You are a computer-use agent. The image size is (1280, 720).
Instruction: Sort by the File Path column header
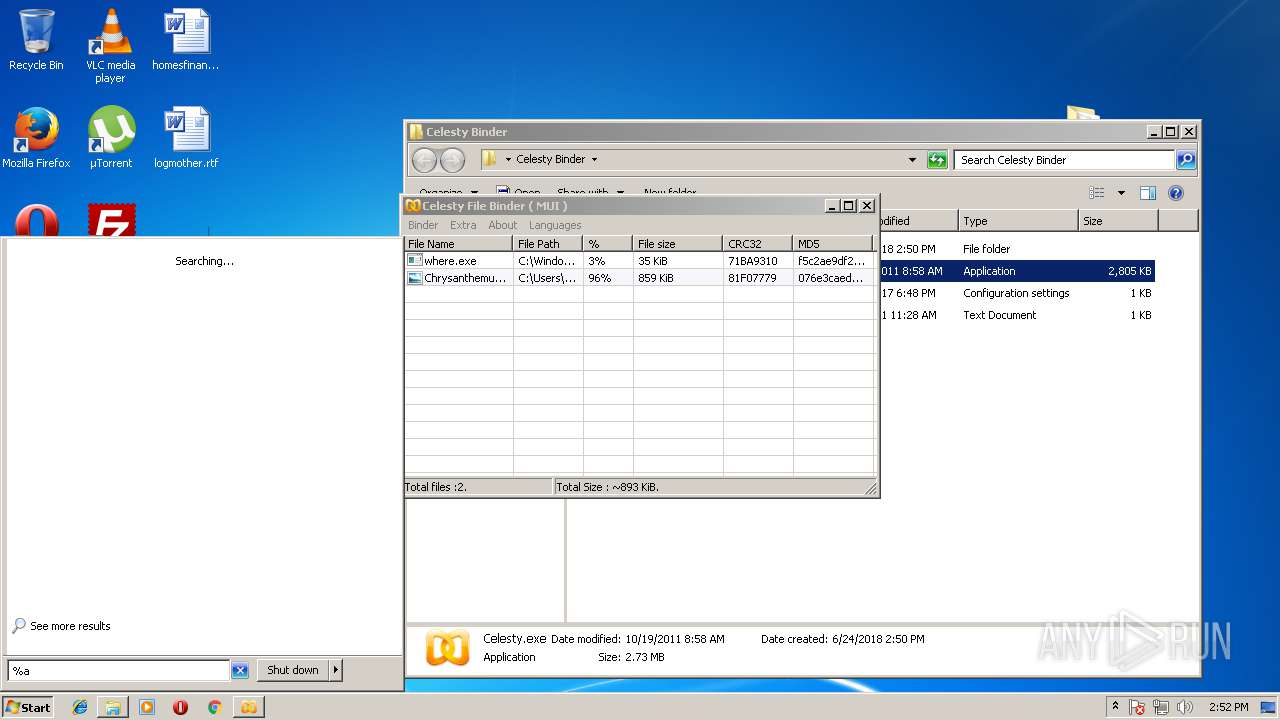548,244
